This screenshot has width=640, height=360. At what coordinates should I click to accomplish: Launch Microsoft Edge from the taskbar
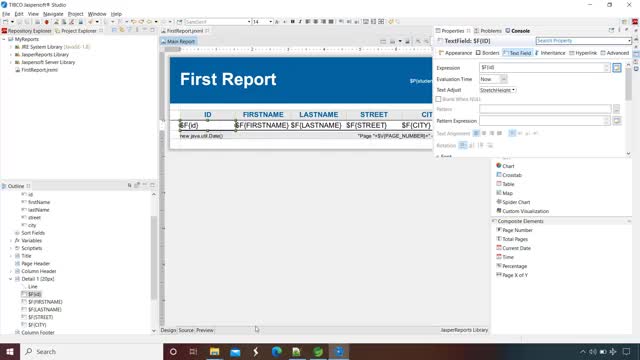coord(276,351)
